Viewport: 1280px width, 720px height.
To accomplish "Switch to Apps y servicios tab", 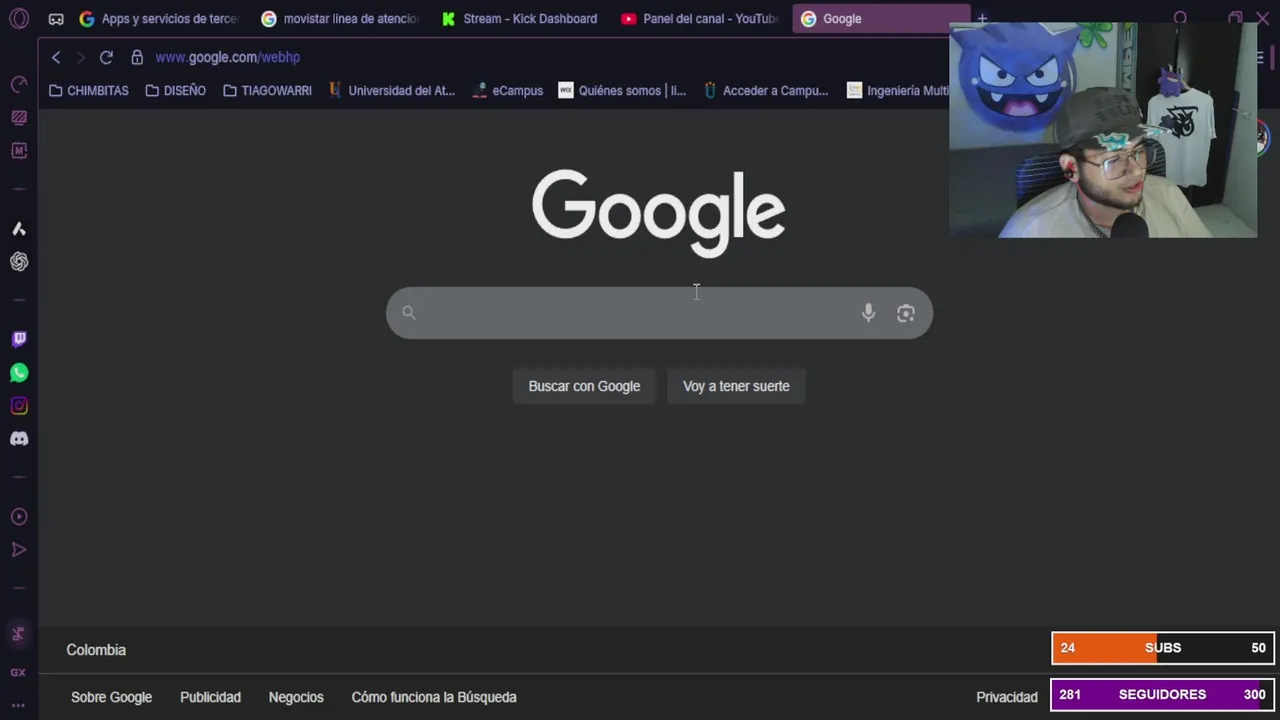I will [160, 18].
